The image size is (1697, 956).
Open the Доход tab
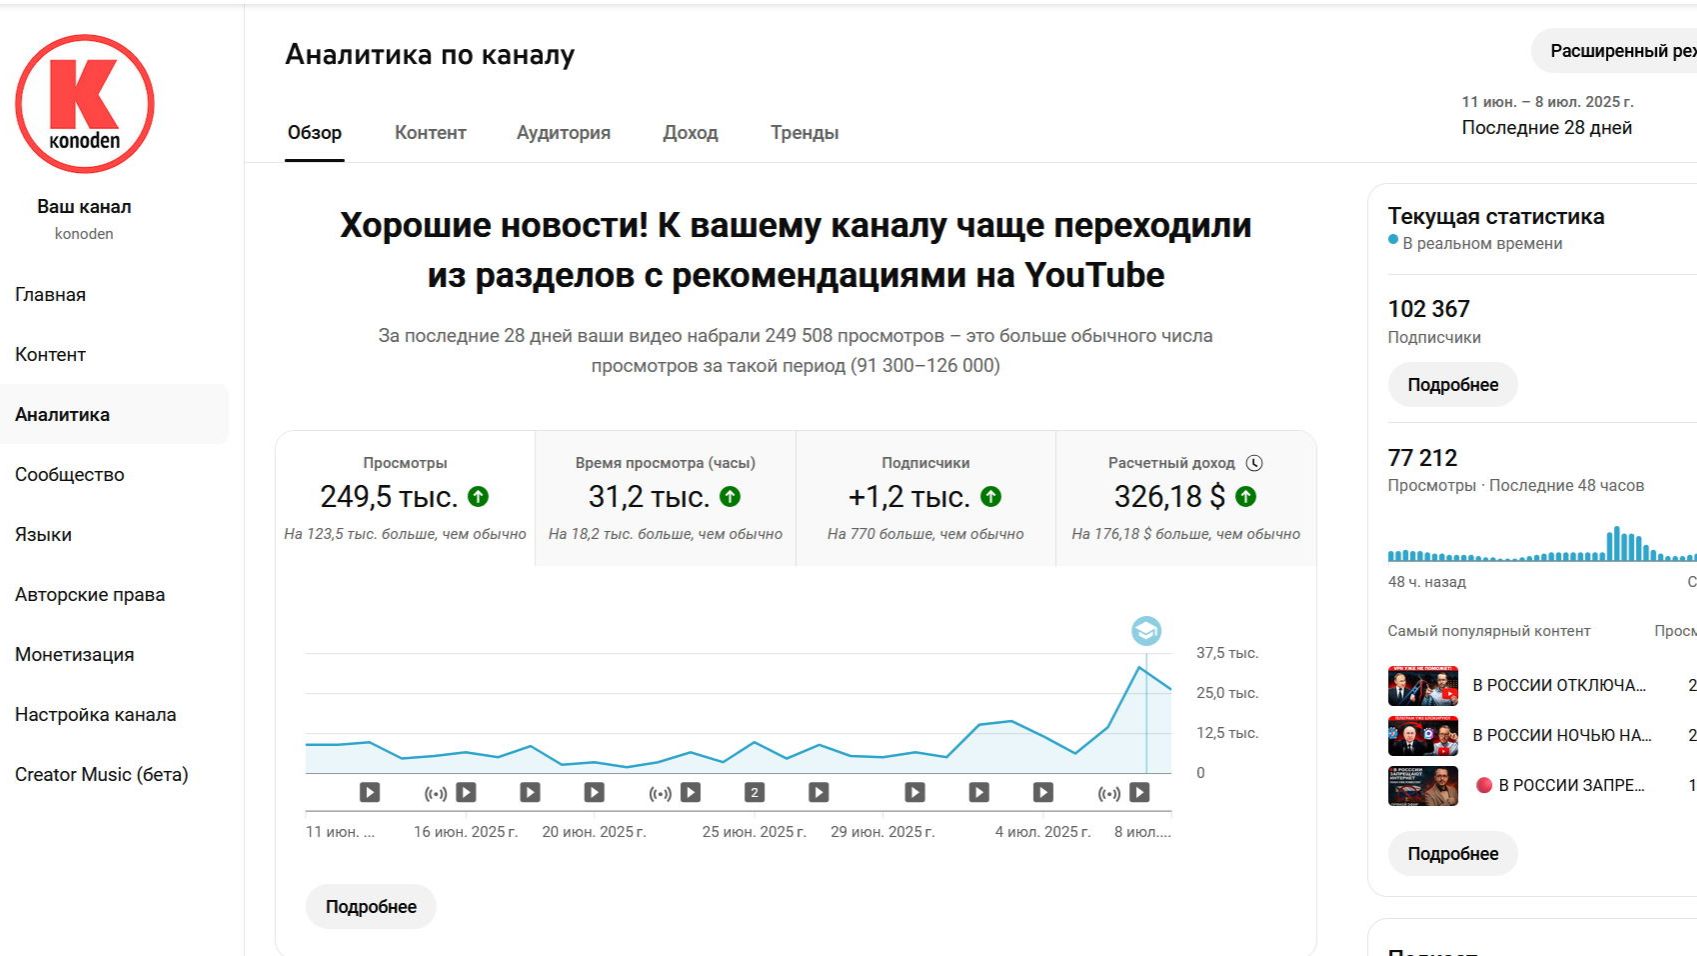690,132
